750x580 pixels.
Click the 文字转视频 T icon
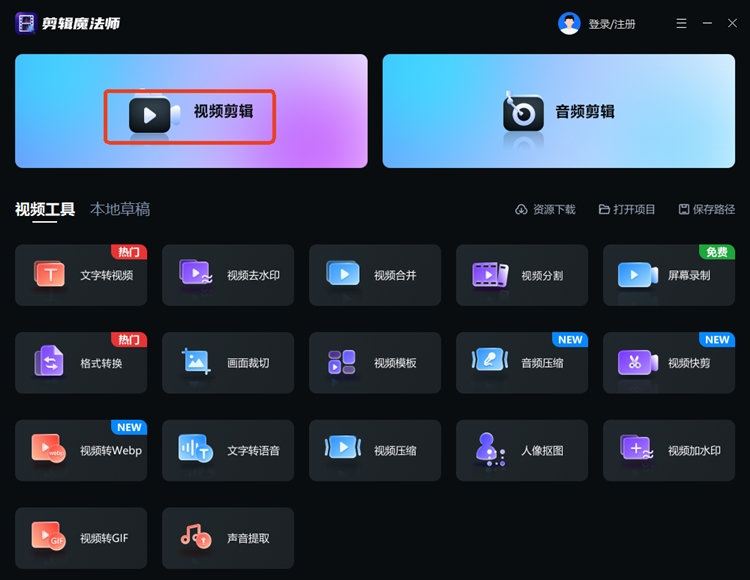pos(50,274)
